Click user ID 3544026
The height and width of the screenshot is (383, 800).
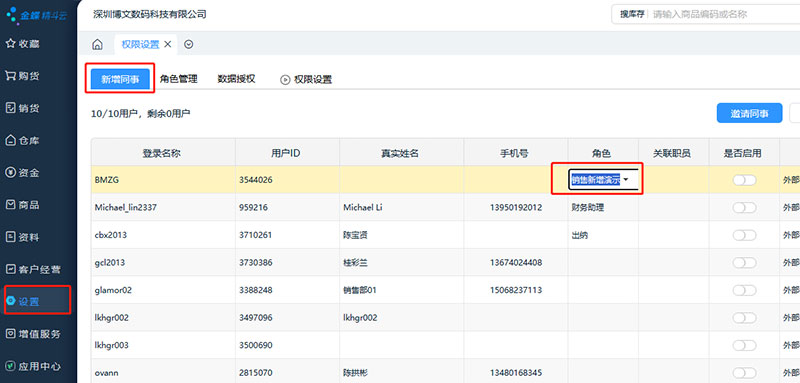256,180
